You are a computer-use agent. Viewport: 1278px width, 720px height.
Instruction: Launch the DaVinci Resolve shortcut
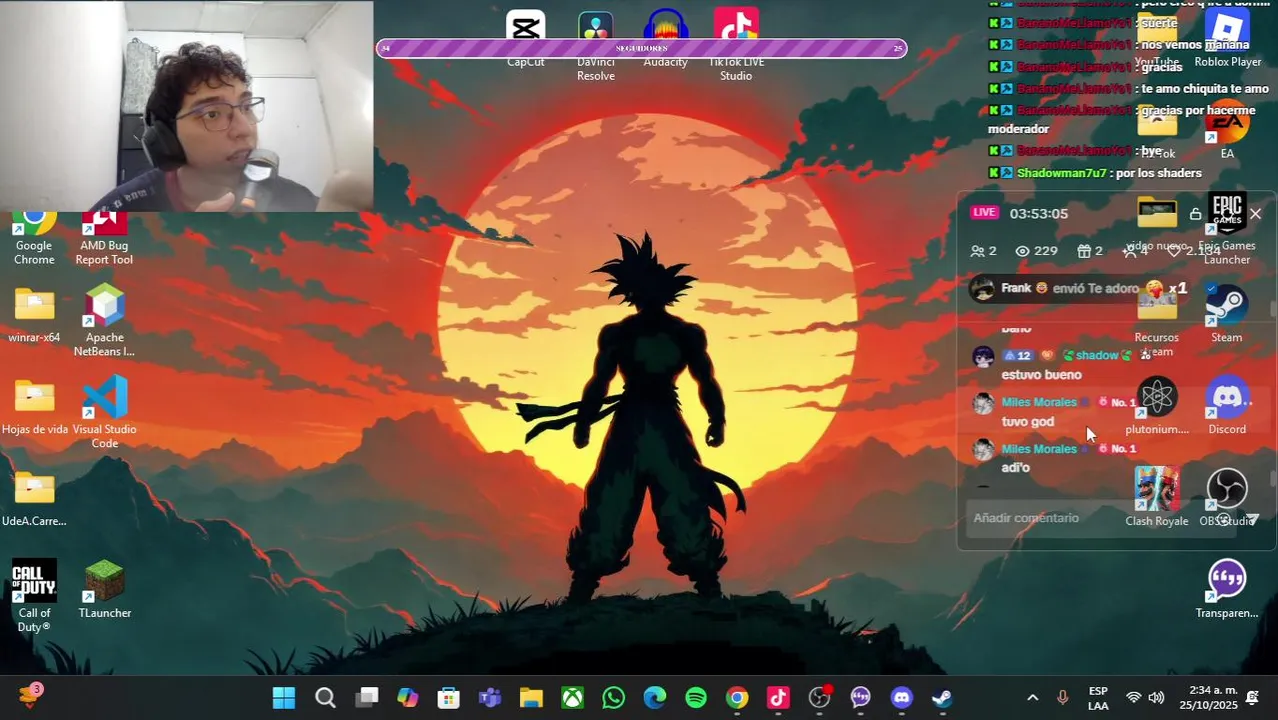coord(596,46)
